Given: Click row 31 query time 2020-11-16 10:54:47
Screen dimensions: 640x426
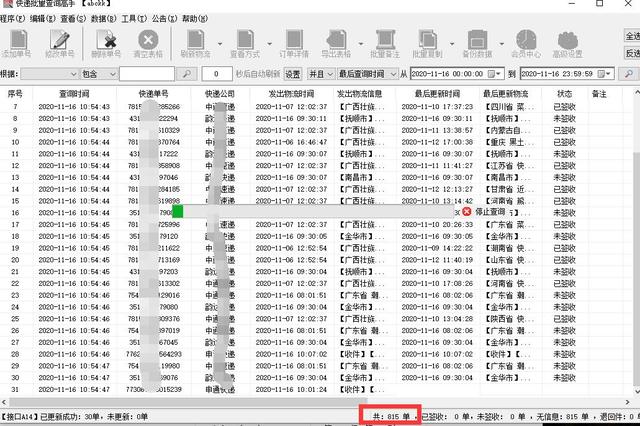Looking at the screenshot, I should click(74, 390).
